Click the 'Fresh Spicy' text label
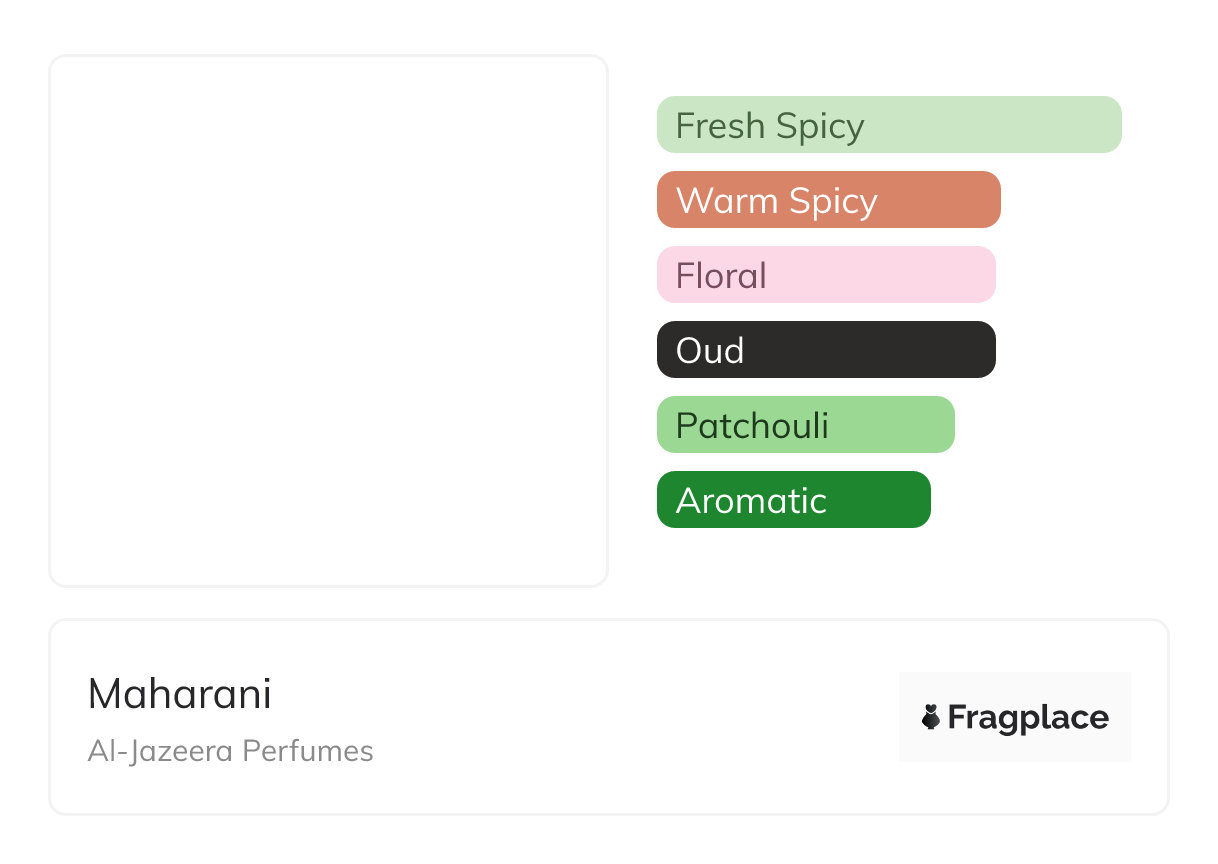Viewport: 1218px width, 864px height. [x=770, y=126]
